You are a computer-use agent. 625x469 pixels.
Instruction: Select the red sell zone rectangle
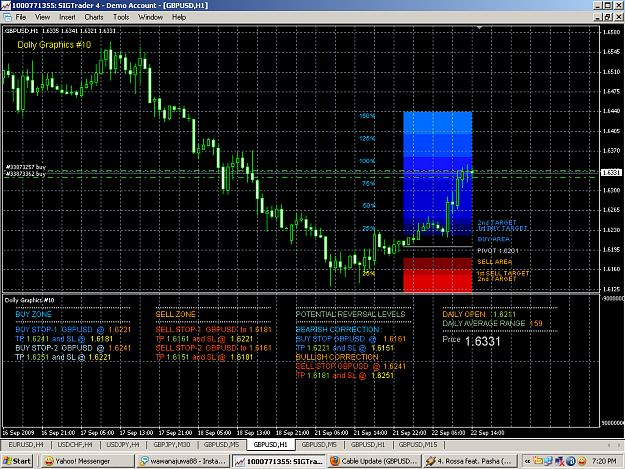(x=438, y=275)
